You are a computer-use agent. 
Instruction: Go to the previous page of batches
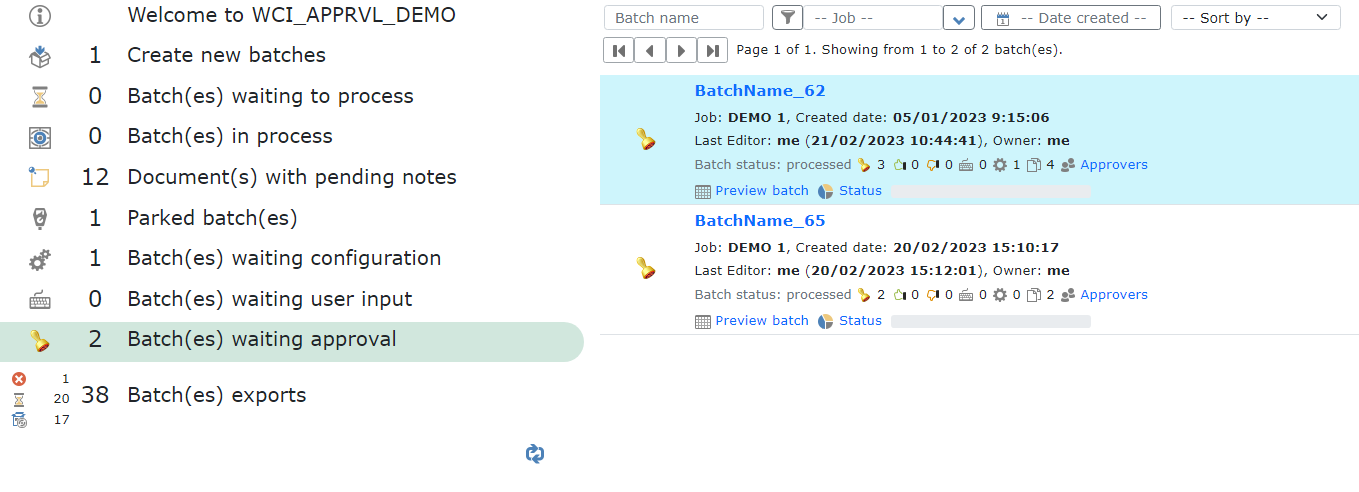(649, 50)
